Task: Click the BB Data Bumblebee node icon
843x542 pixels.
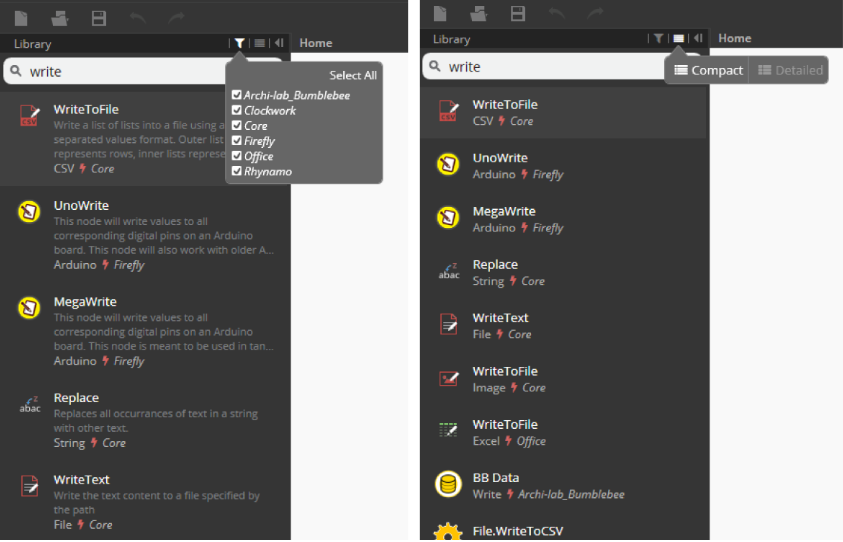Action: (x=449, y=485)
